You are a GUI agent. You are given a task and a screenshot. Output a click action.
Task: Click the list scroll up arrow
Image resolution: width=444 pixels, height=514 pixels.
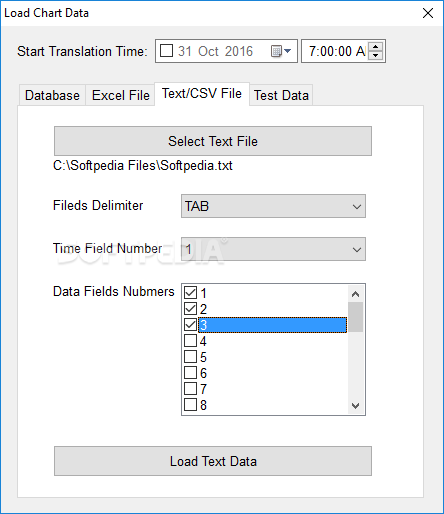[x=356, y=294]
